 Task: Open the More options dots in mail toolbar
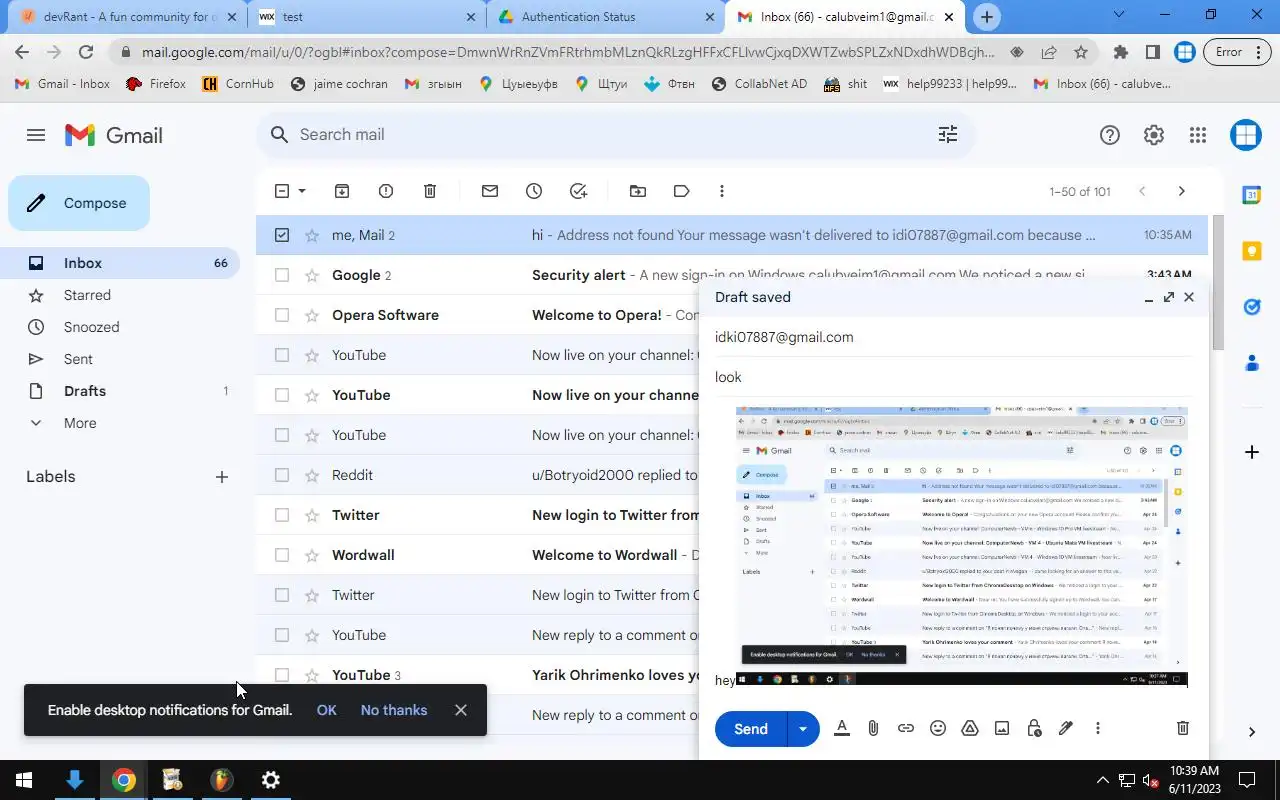[722, 191]
